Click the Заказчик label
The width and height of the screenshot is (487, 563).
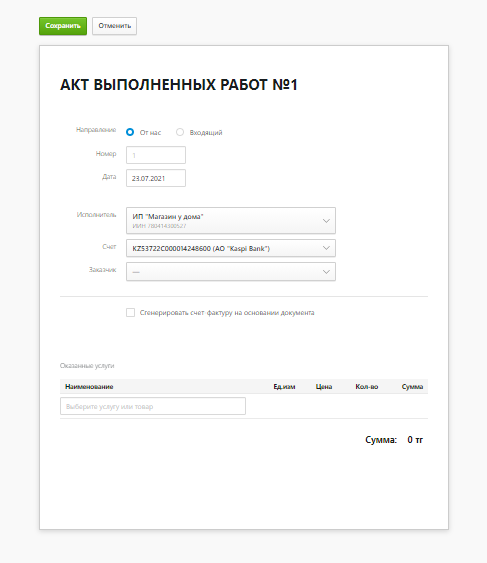coord(102,269)
